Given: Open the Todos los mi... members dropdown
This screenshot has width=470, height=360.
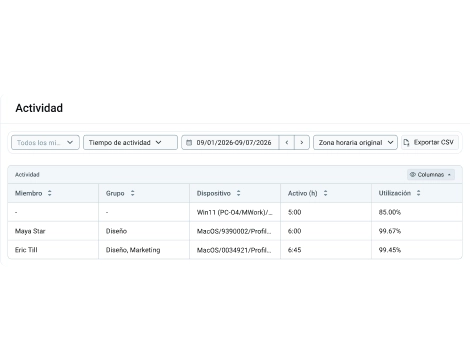Looking at the screenshot, I should pyautogui.click(x=45, y=142).
